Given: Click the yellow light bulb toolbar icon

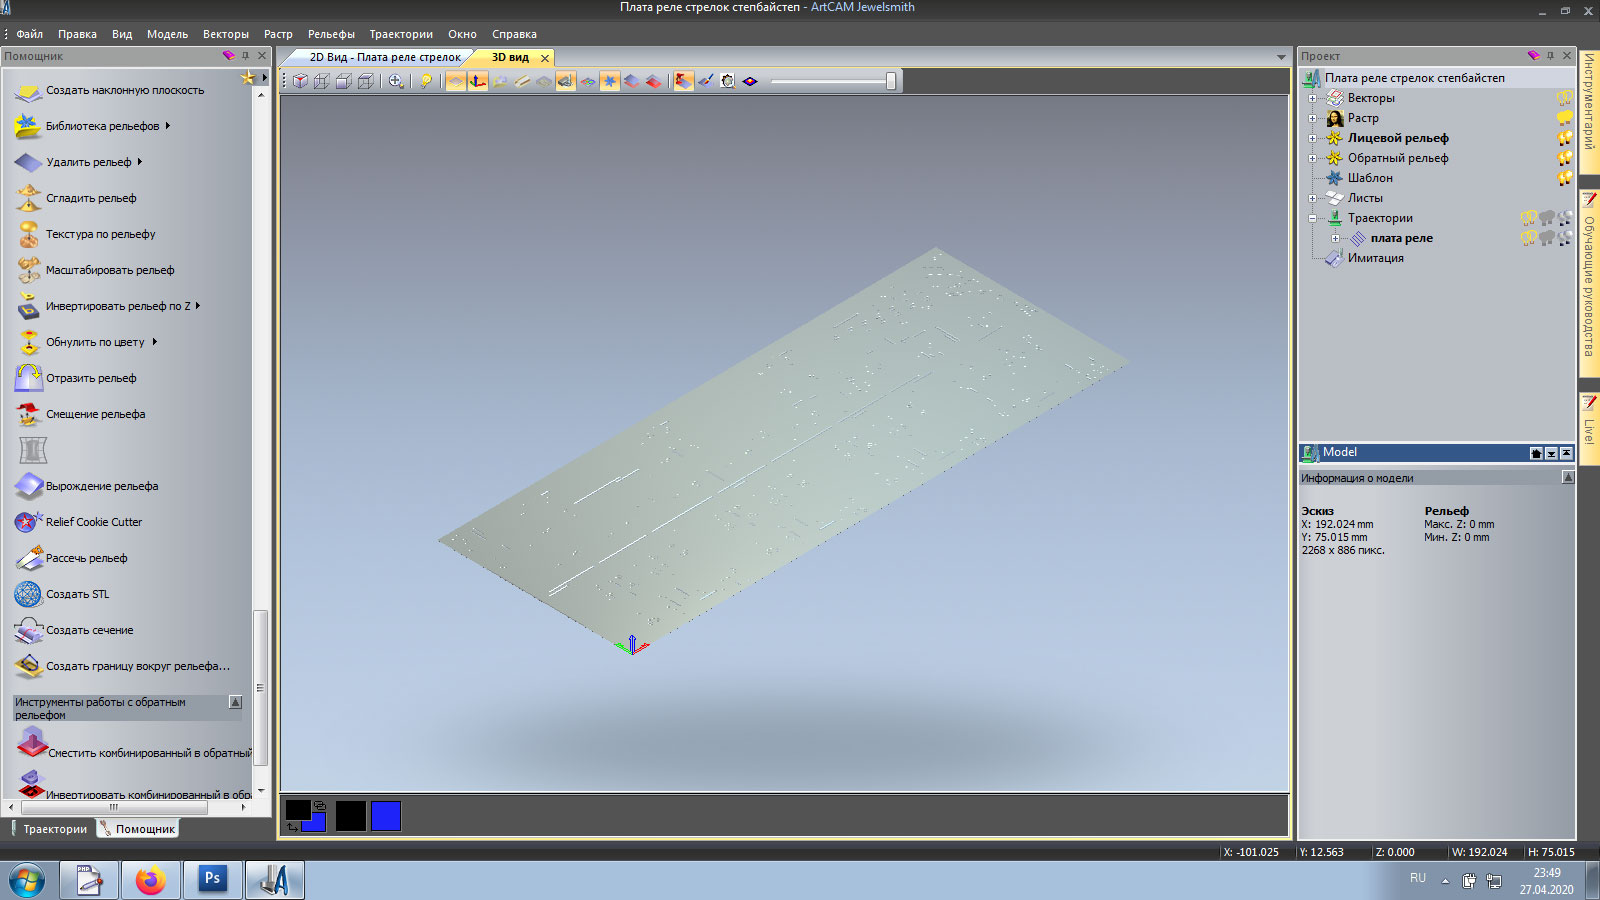Looking at the screenshot, I should point(426,81).
